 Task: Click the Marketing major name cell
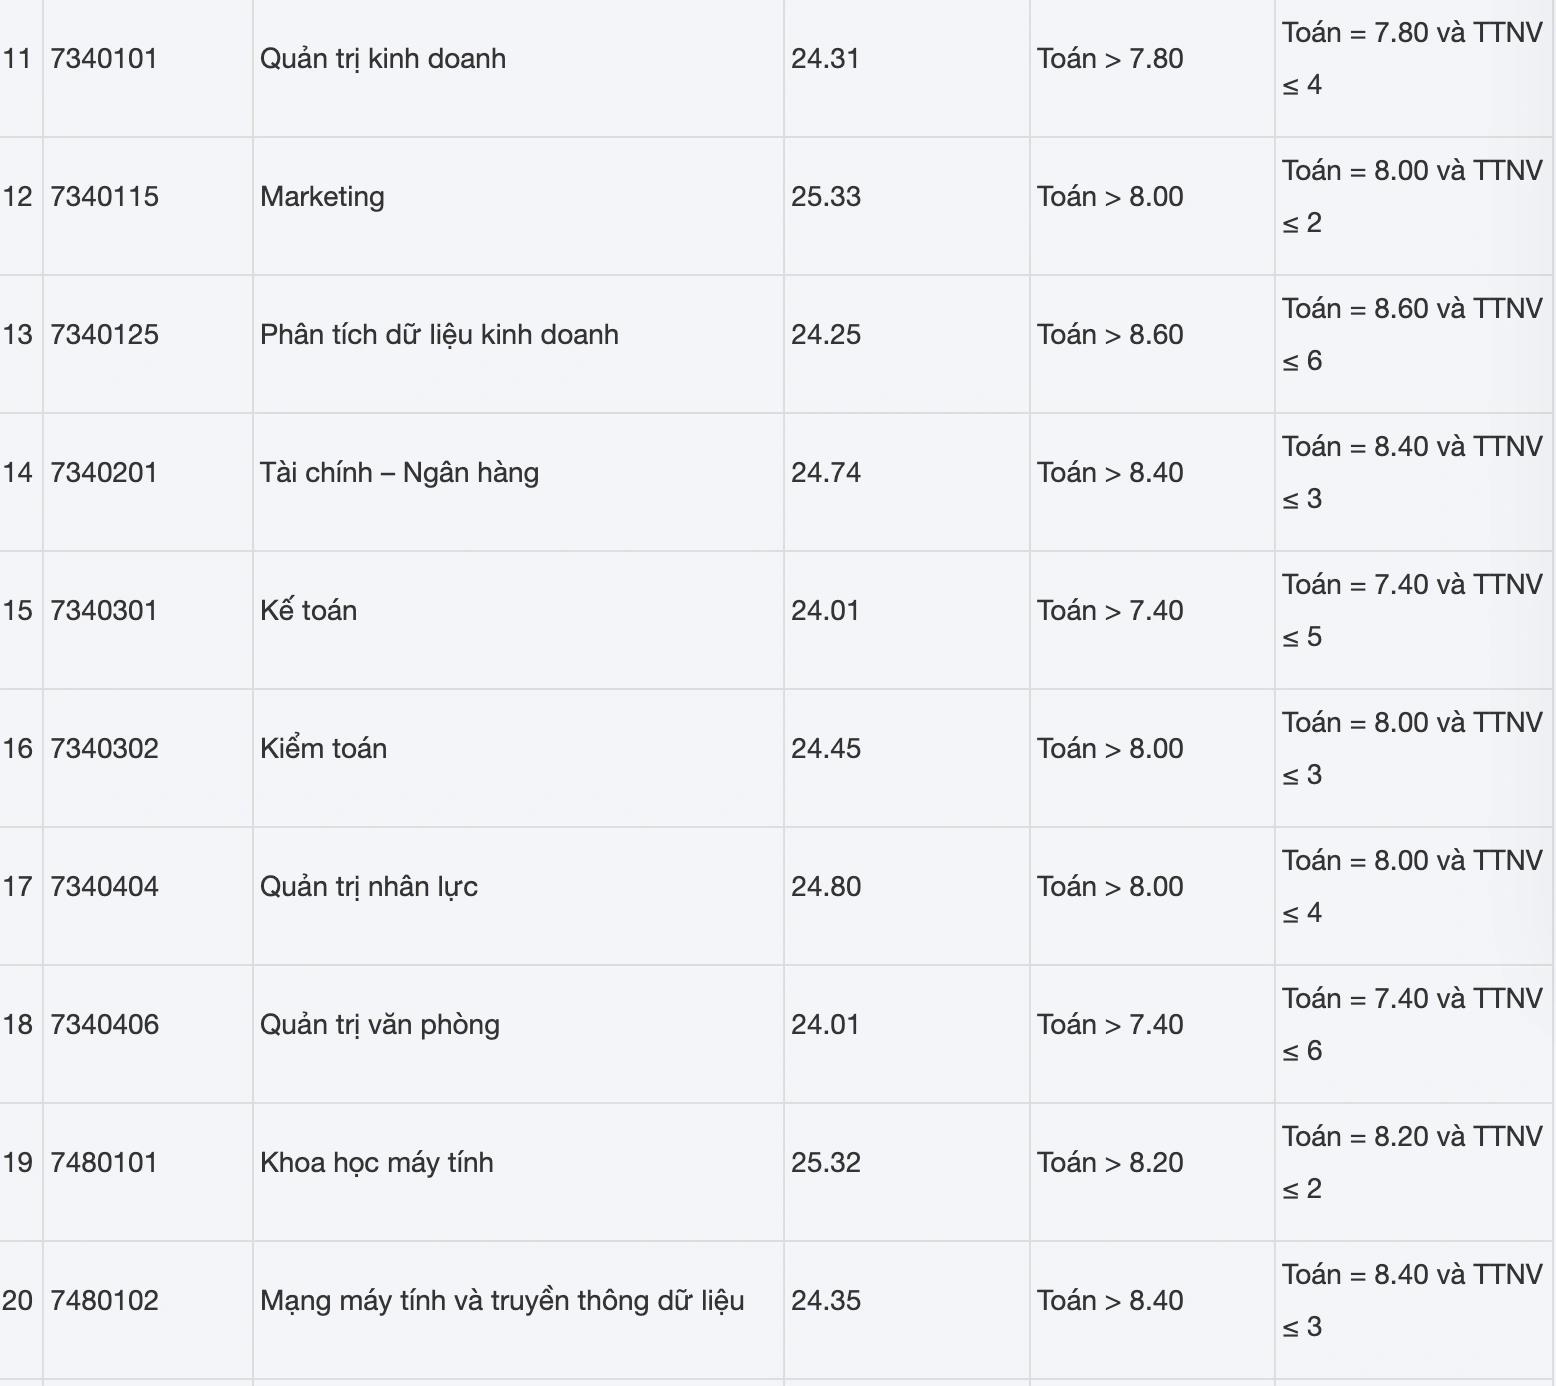pos(322,197)
